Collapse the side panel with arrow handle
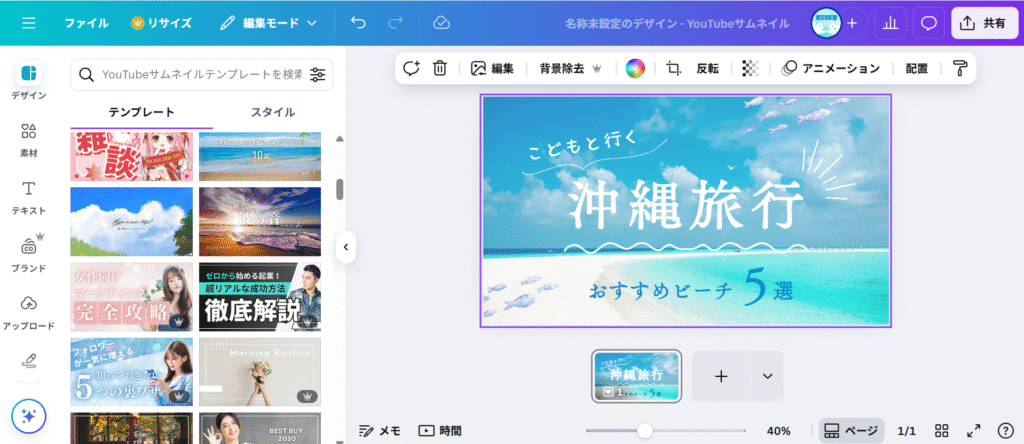 coord(346,246)
